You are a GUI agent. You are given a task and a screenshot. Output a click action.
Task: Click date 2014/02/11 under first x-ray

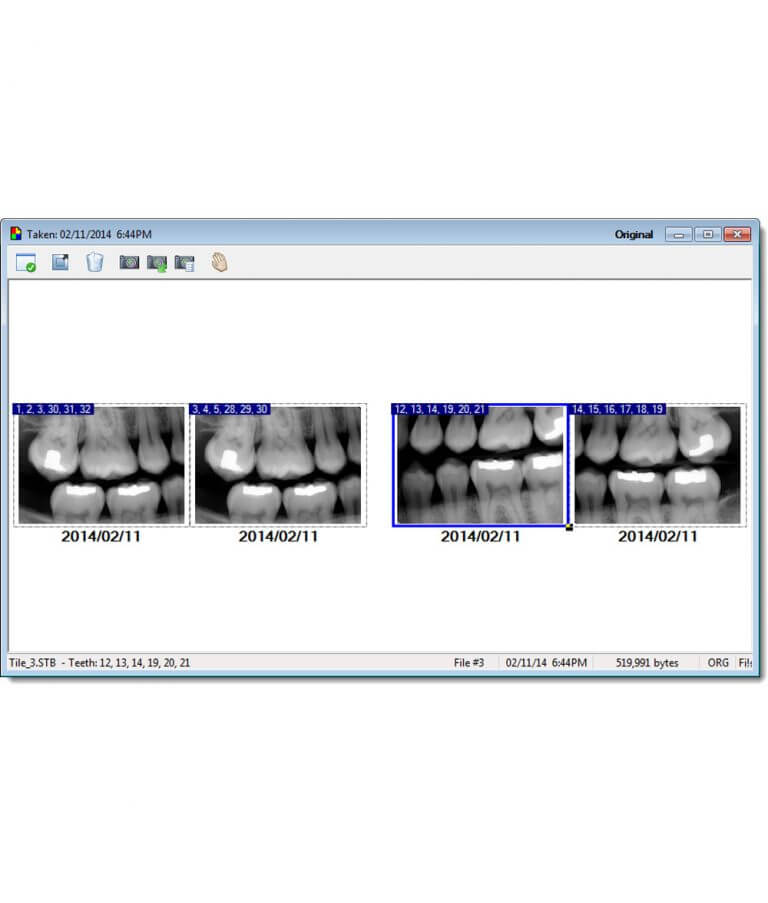101,536
